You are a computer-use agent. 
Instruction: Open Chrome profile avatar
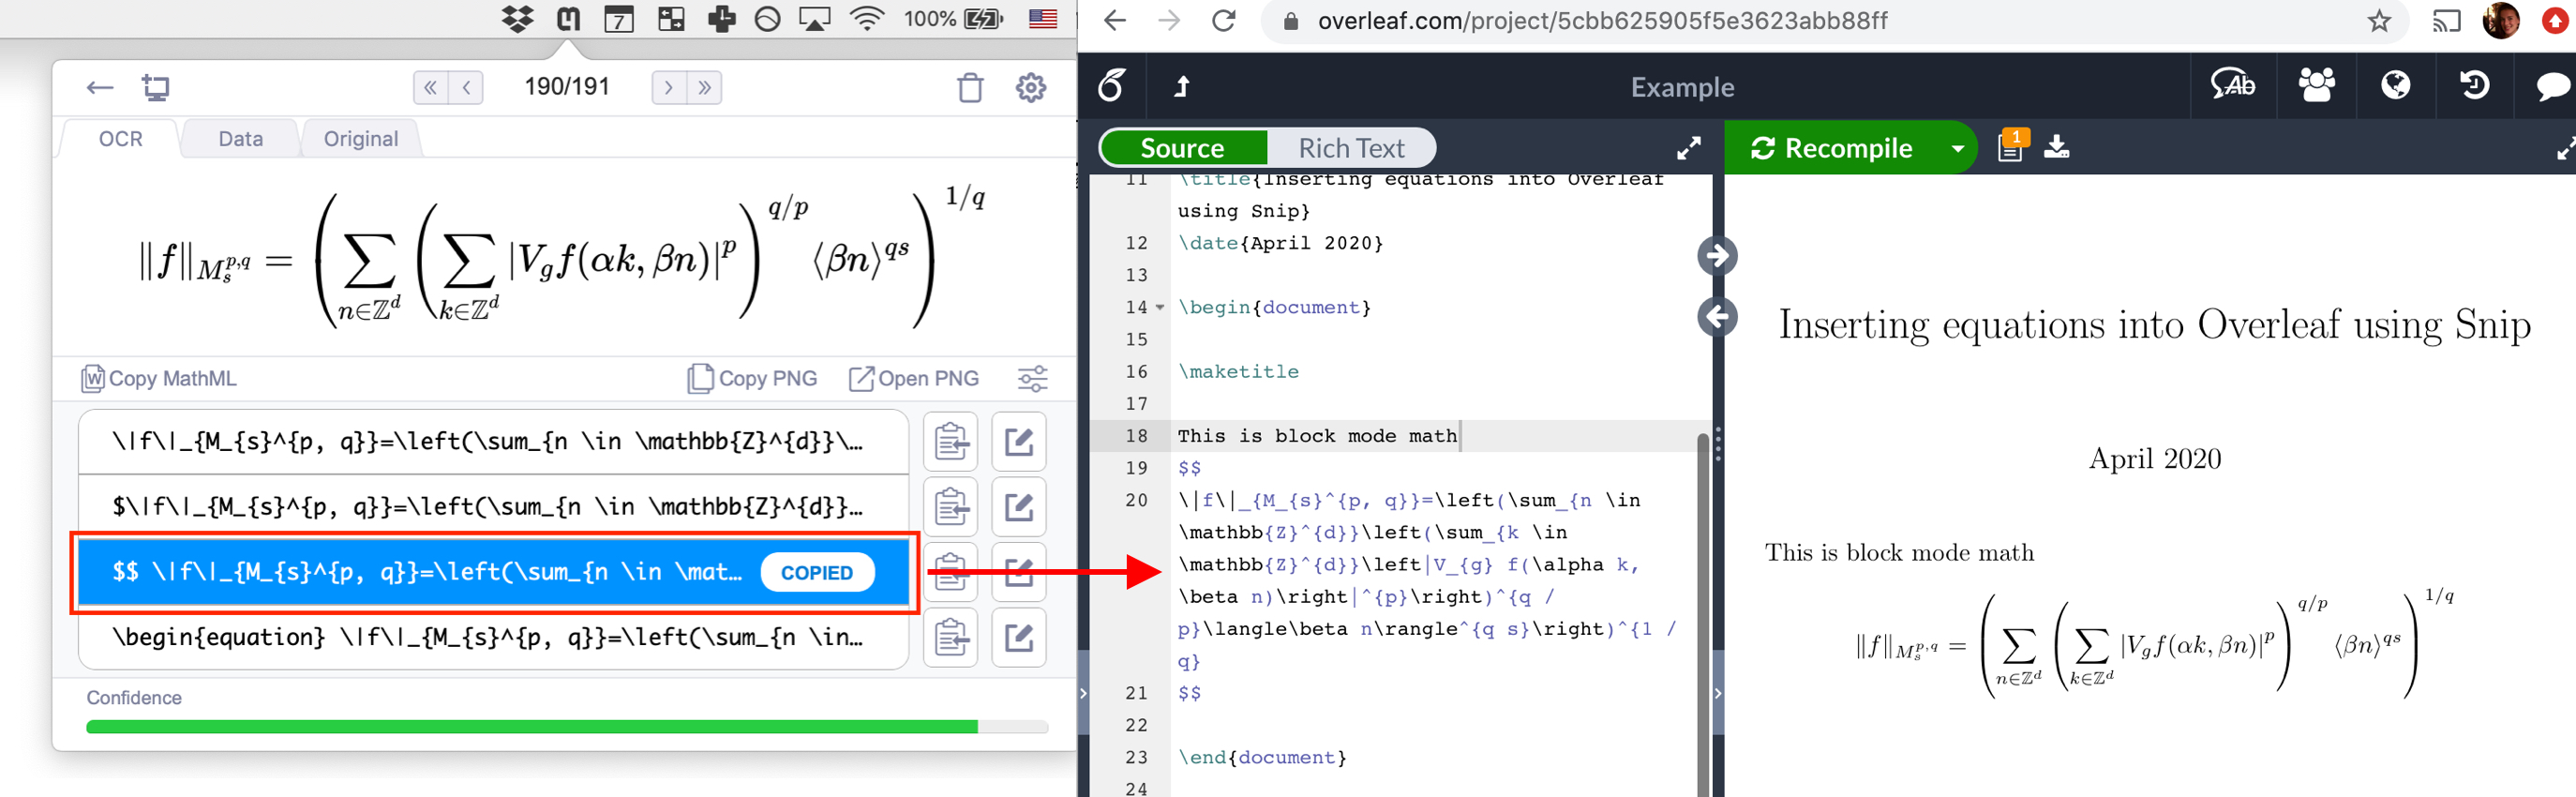point(2500,21)
